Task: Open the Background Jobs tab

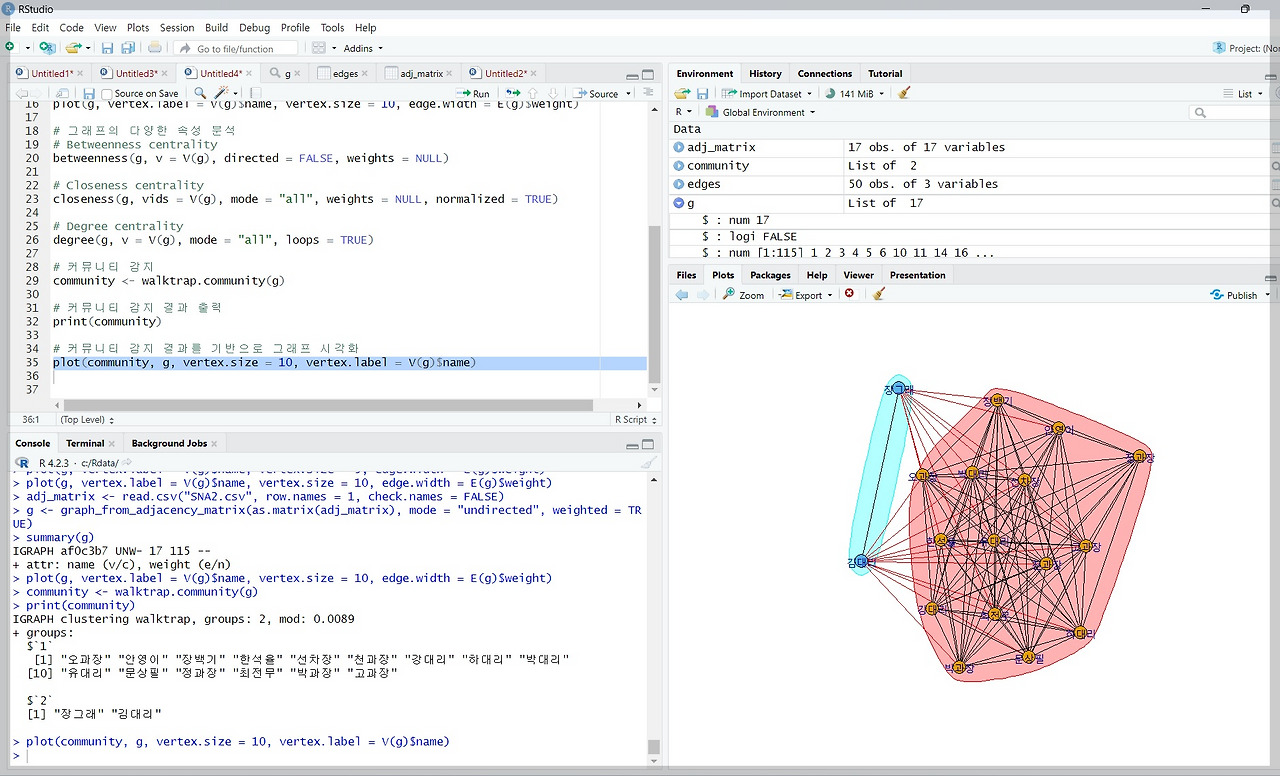Action: pyautogui.click(x=169, y=443)
